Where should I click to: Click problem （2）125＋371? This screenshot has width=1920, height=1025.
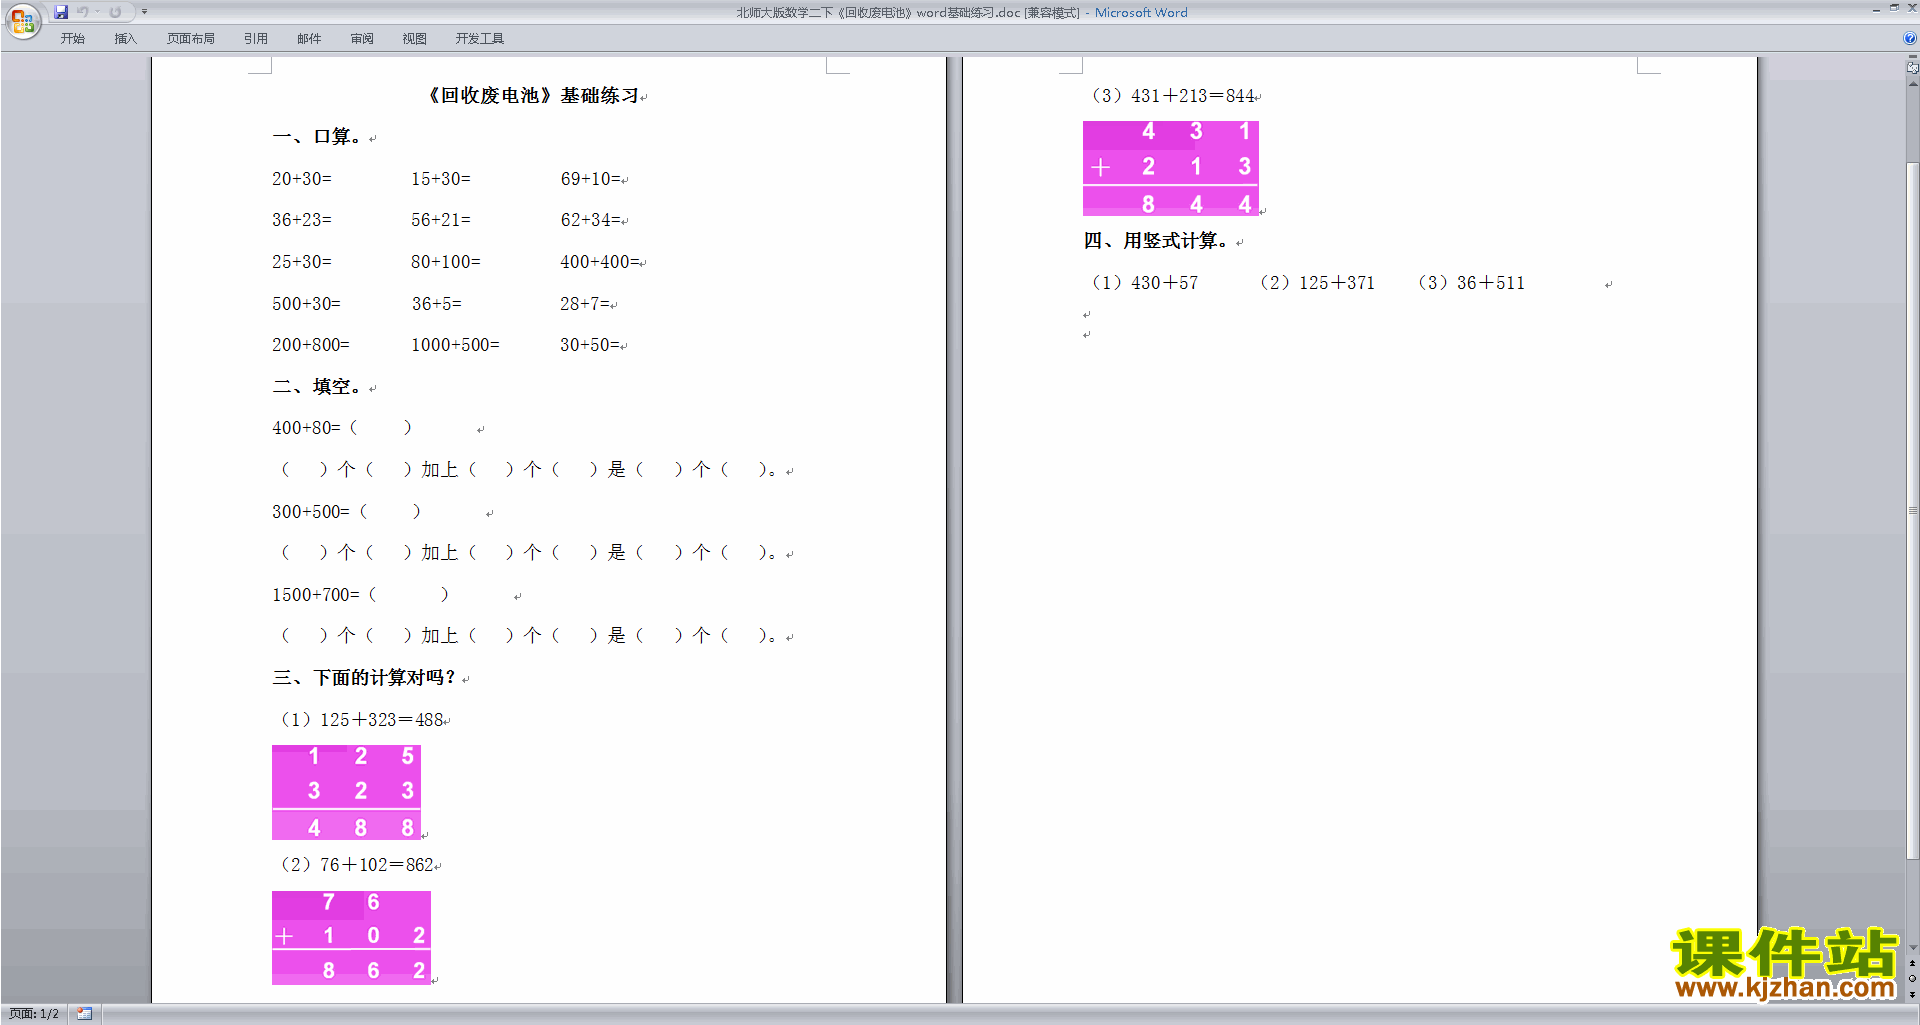coord(1316,283)
